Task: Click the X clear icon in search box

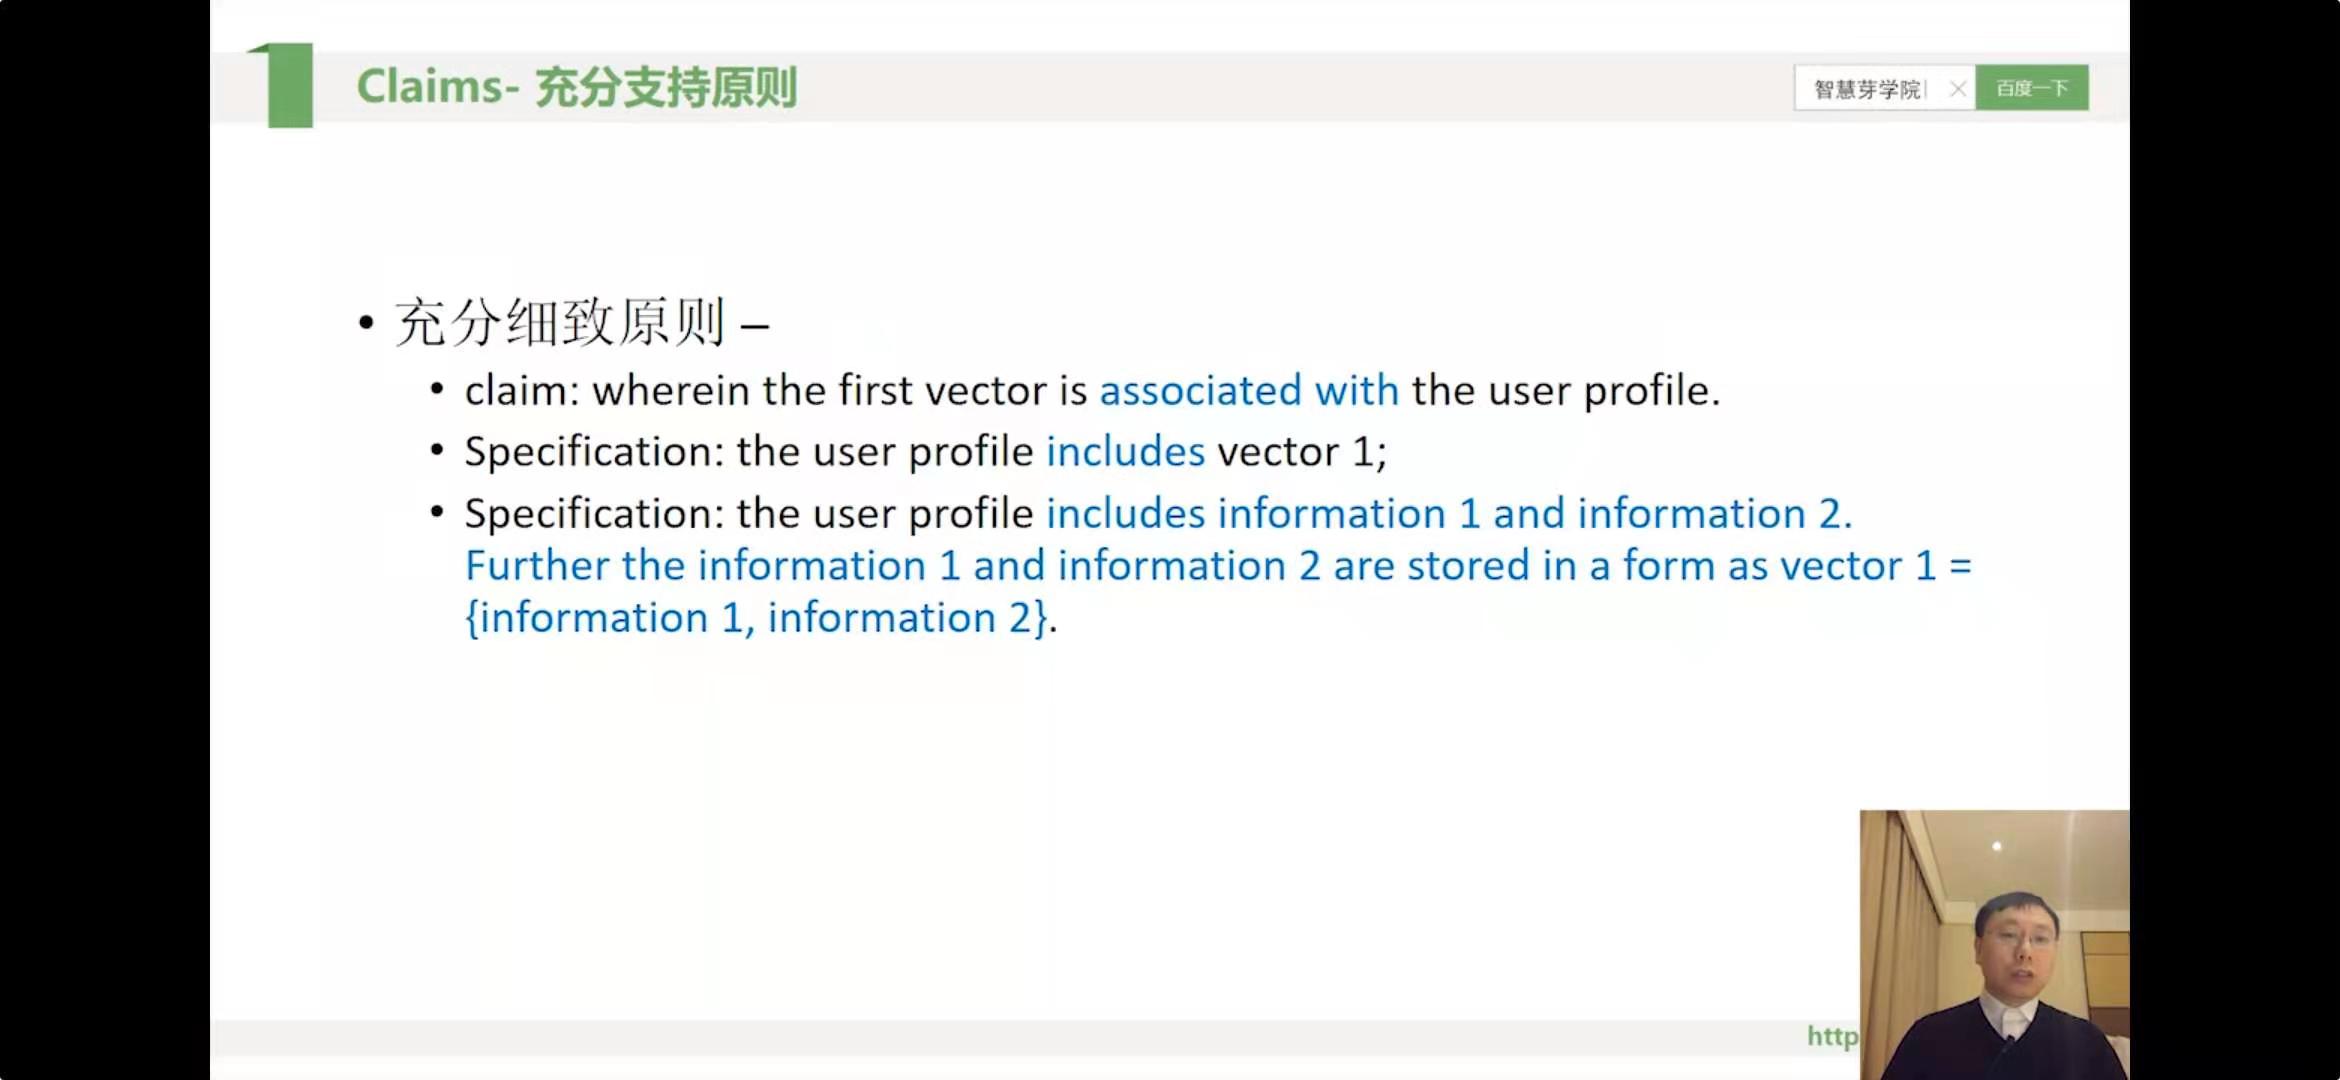Action: pos(1957,89)
